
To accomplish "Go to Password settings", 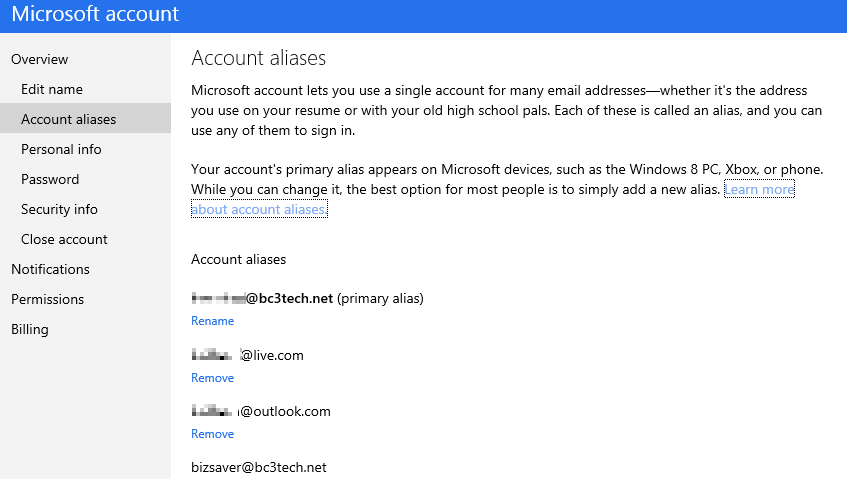I will (x=50, y=179).
